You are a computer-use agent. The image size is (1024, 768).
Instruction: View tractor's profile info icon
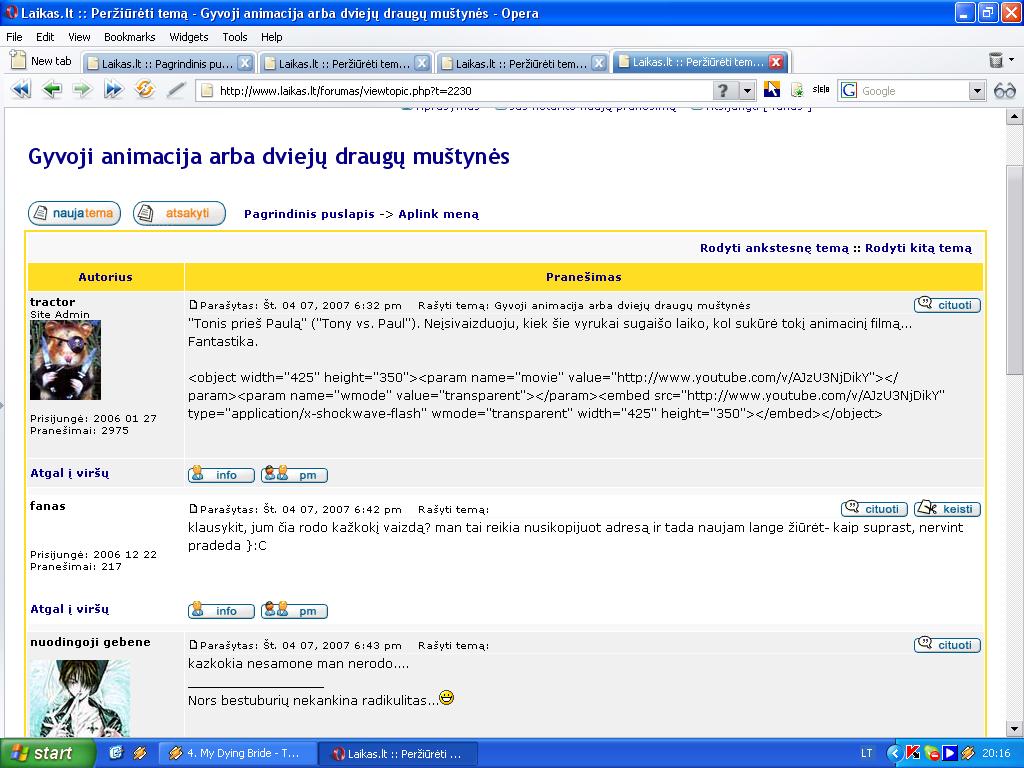[221, 475]
